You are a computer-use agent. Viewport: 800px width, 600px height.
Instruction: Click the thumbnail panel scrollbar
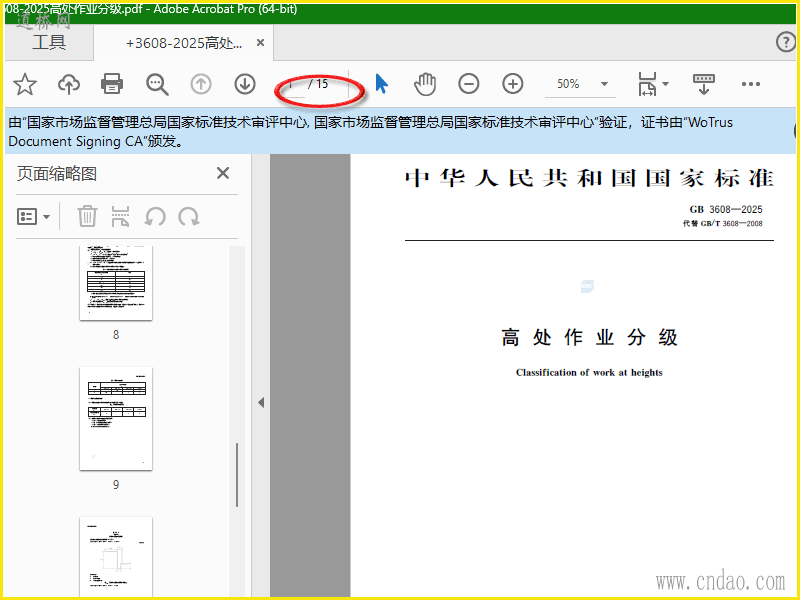pos(237,474)
